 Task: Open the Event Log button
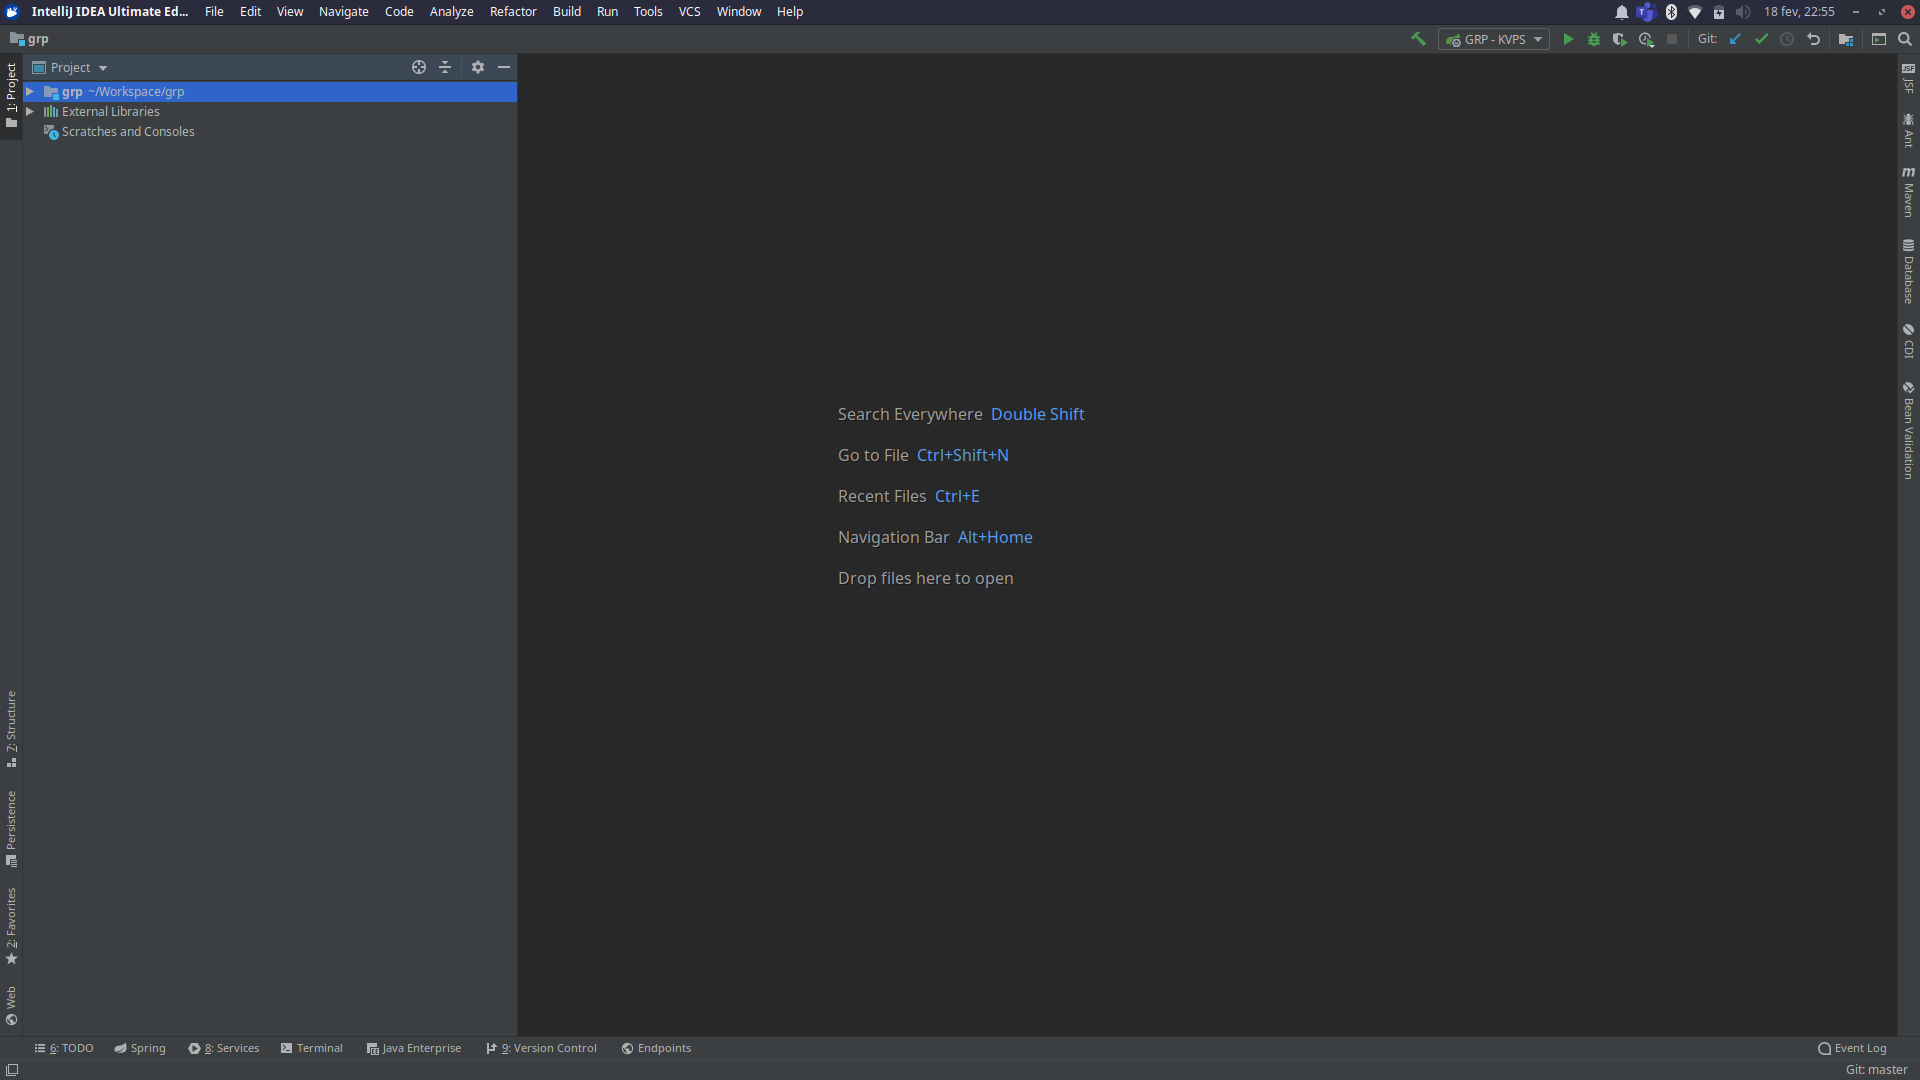1852,1048
